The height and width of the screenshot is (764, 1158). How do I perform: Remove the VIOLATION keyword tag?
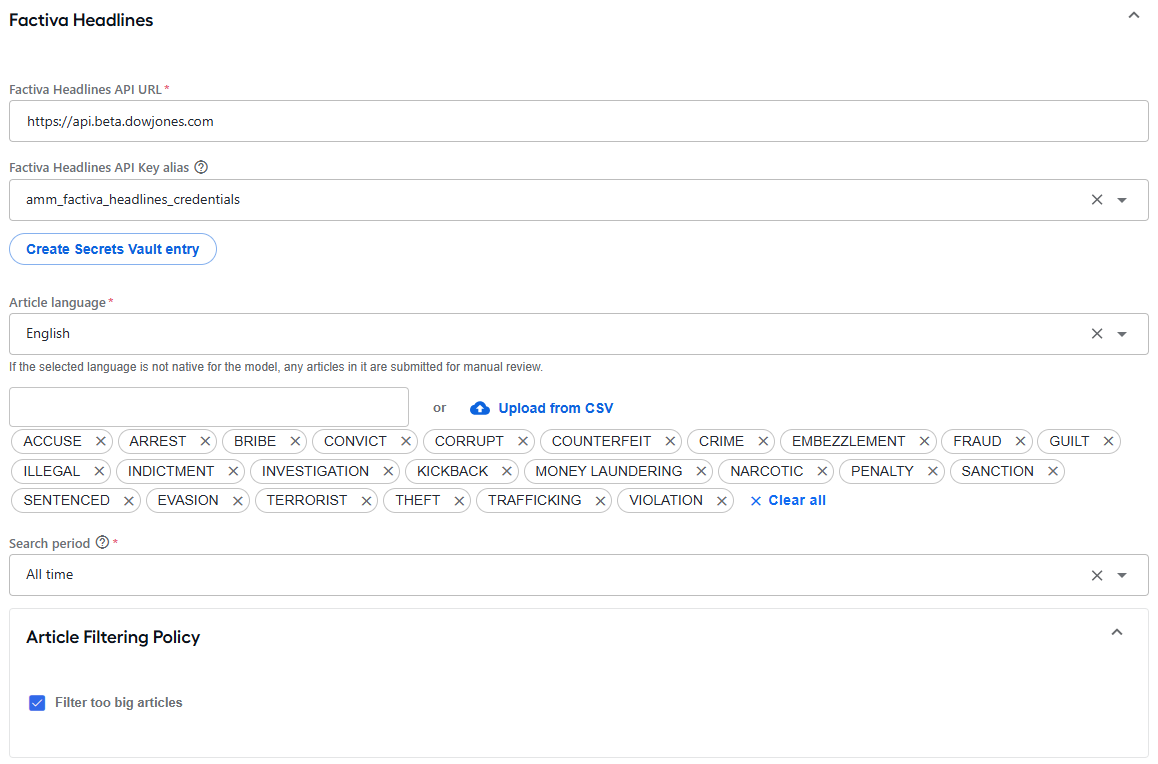tap(722, 500)
